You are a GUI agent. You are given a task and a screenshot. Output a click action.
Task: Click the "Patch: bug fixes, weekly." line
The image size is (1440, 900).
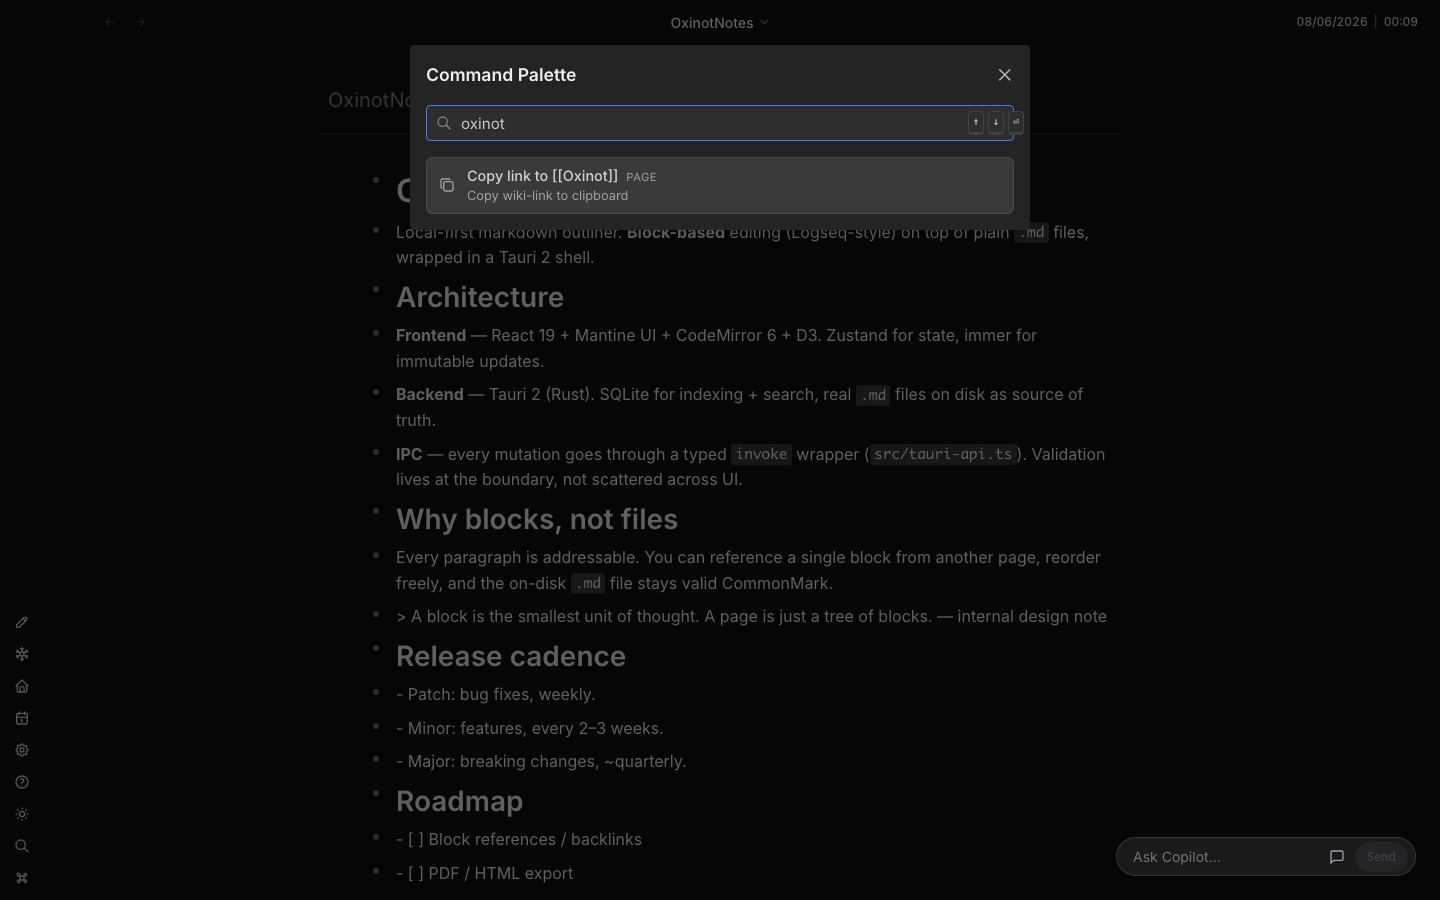pos(496,694)
